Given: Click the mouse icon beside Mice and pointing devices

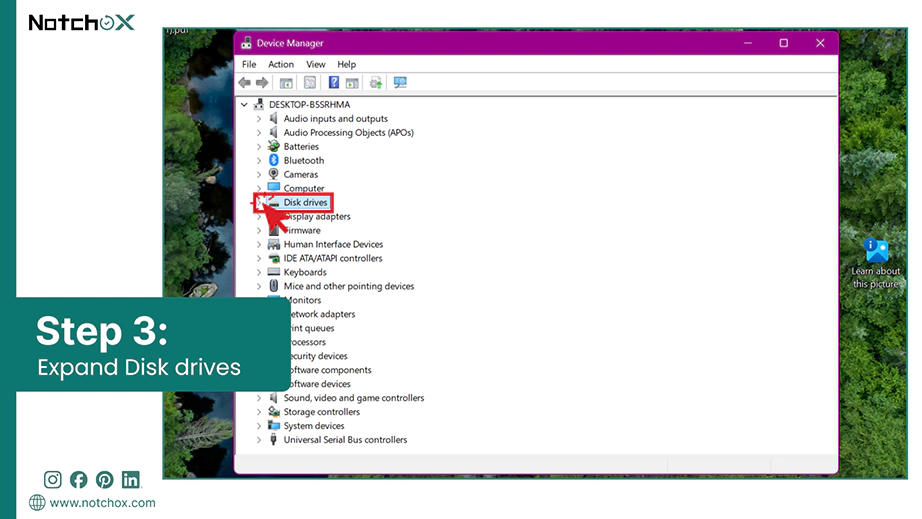Looking at the screenshot, I should pos(273,286).
